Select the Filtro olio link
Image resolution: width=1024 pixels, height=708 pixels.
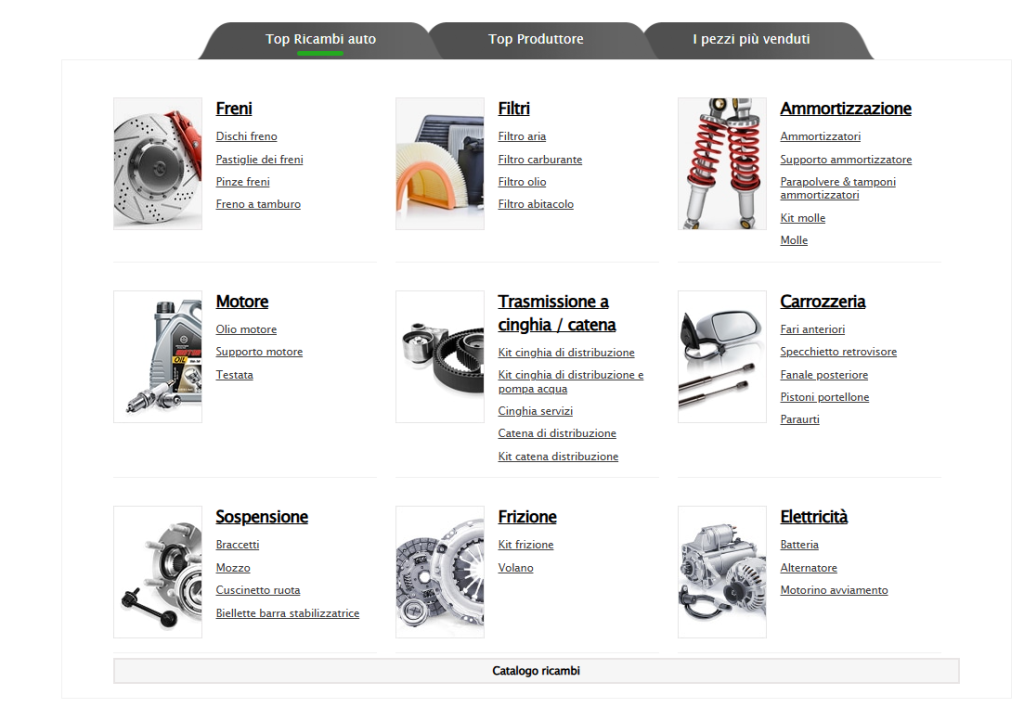[x=522, y=182]
